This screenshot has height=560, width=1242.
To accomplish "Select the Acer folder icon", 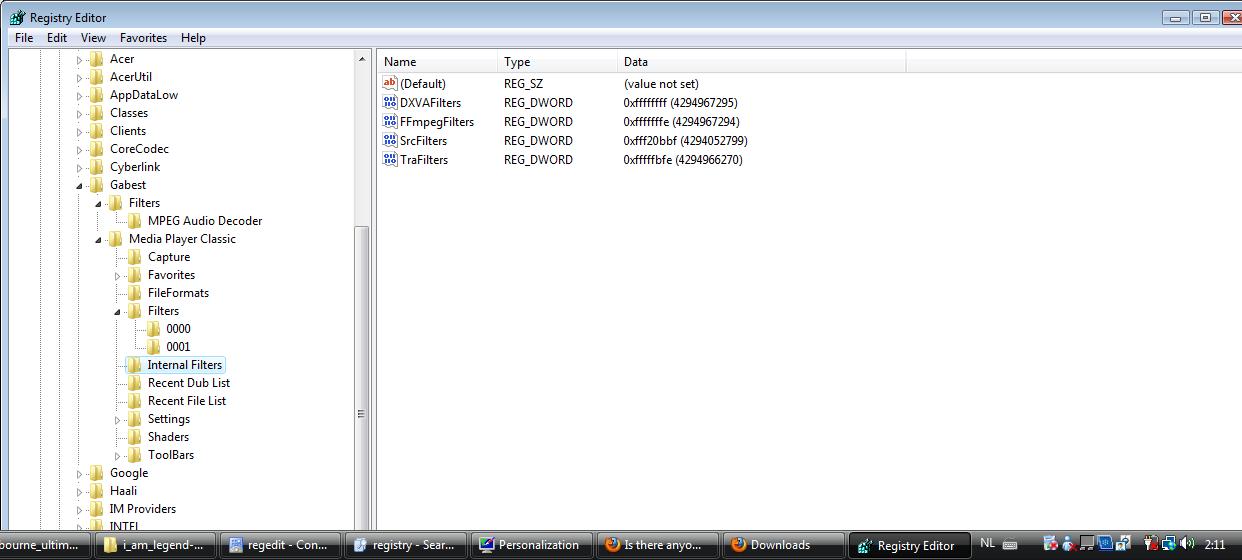I will 96,59.
